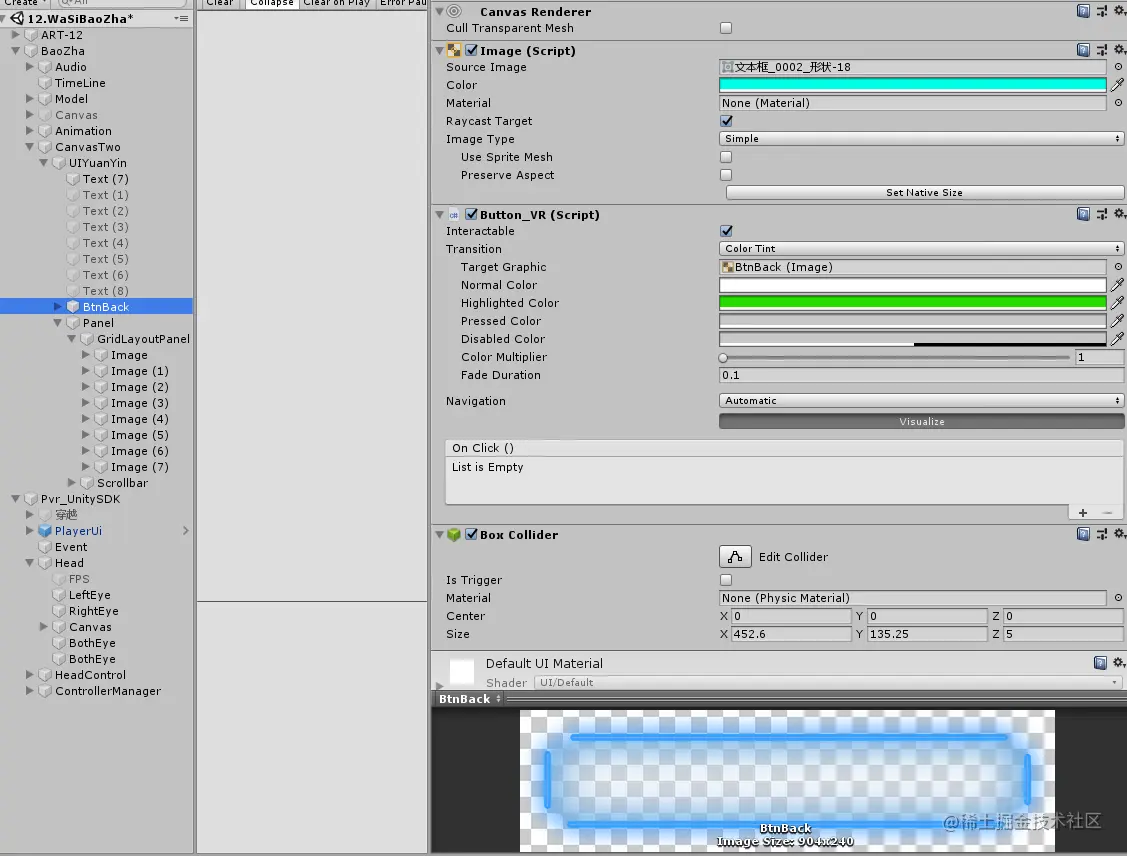Add On Click event with plus
The height and width of the screenshot is (856, 1127).
click(1083, 512)
